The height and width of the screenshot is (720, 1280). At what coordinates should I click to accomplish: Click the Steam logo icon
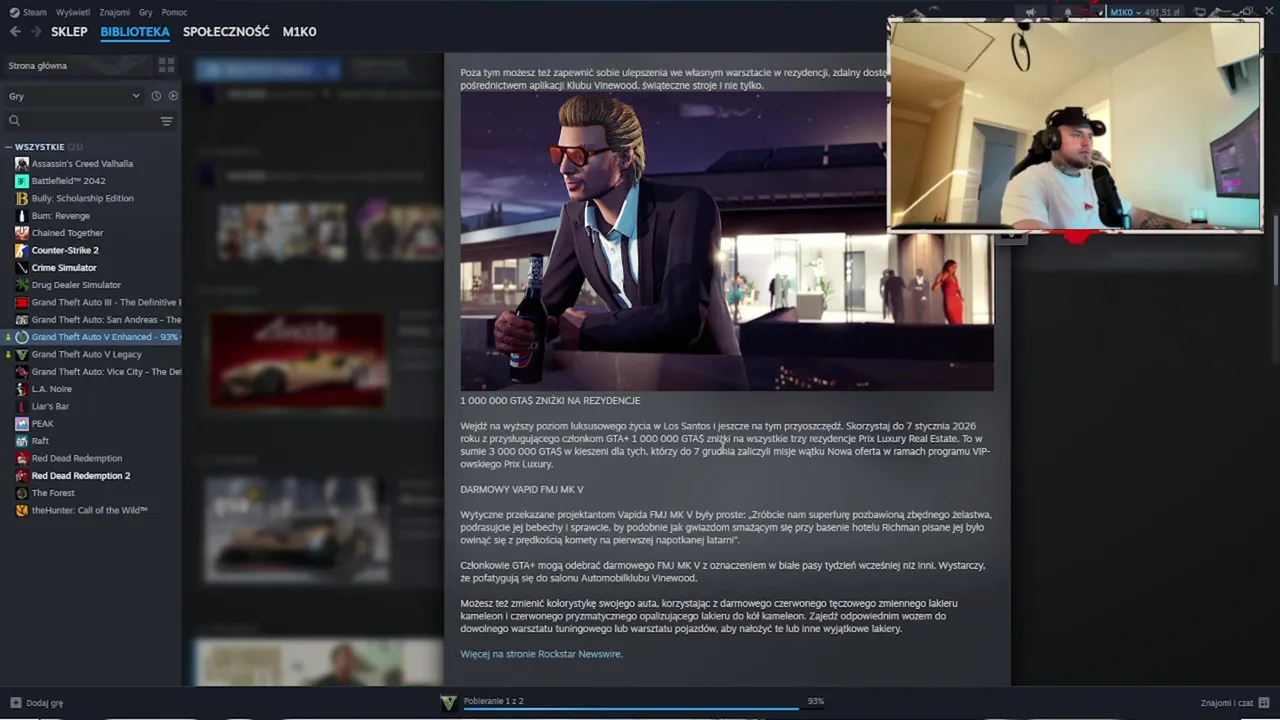[14, 12]
